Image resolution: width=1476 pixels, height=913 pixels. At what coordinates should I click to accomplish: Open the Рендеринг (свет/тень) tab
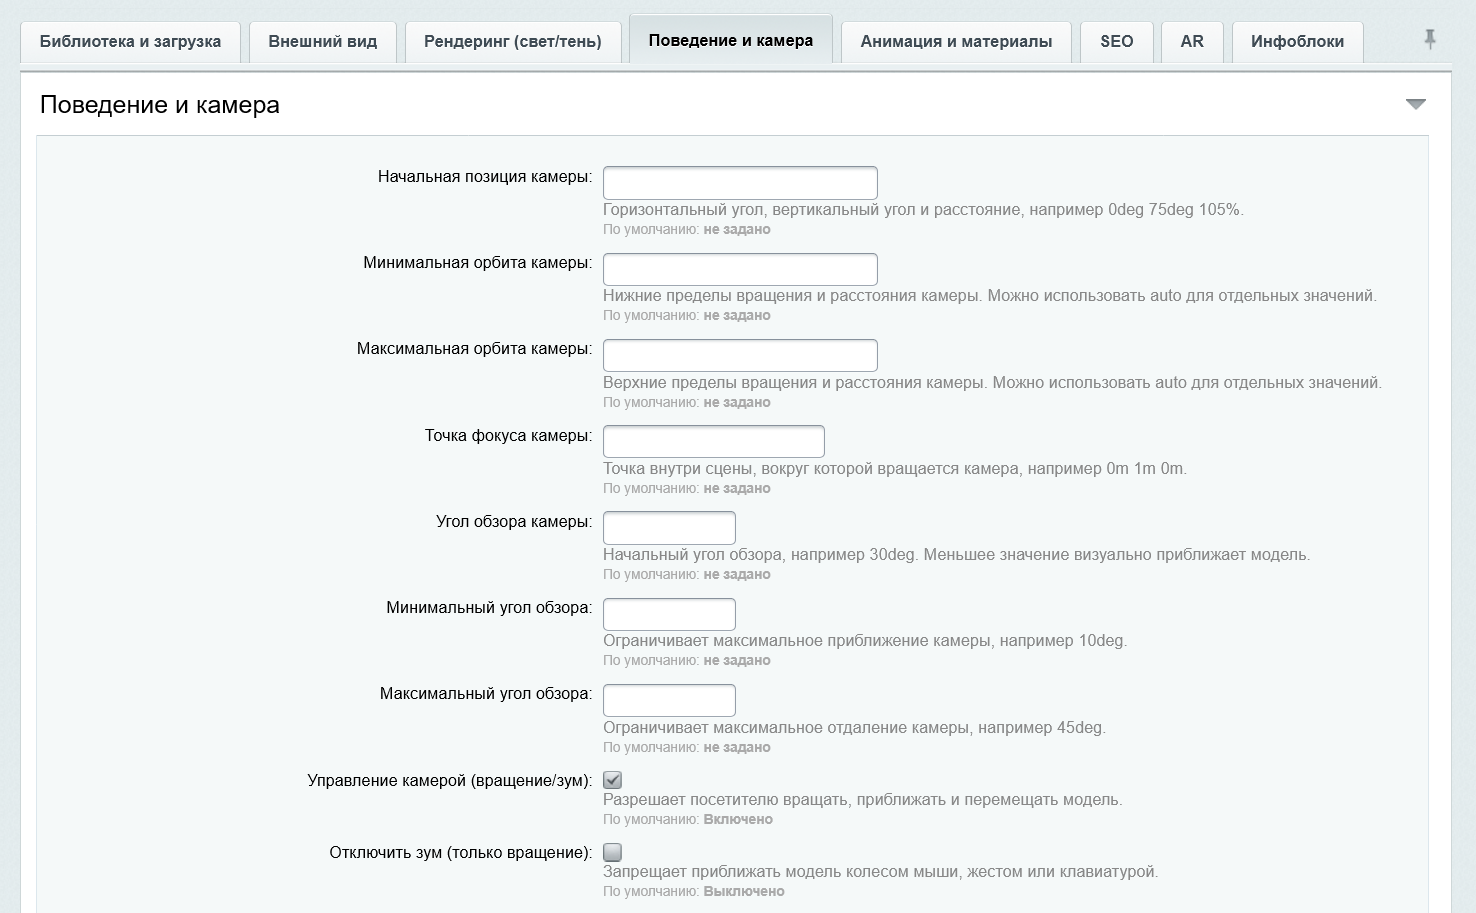[x=513, y=42]
